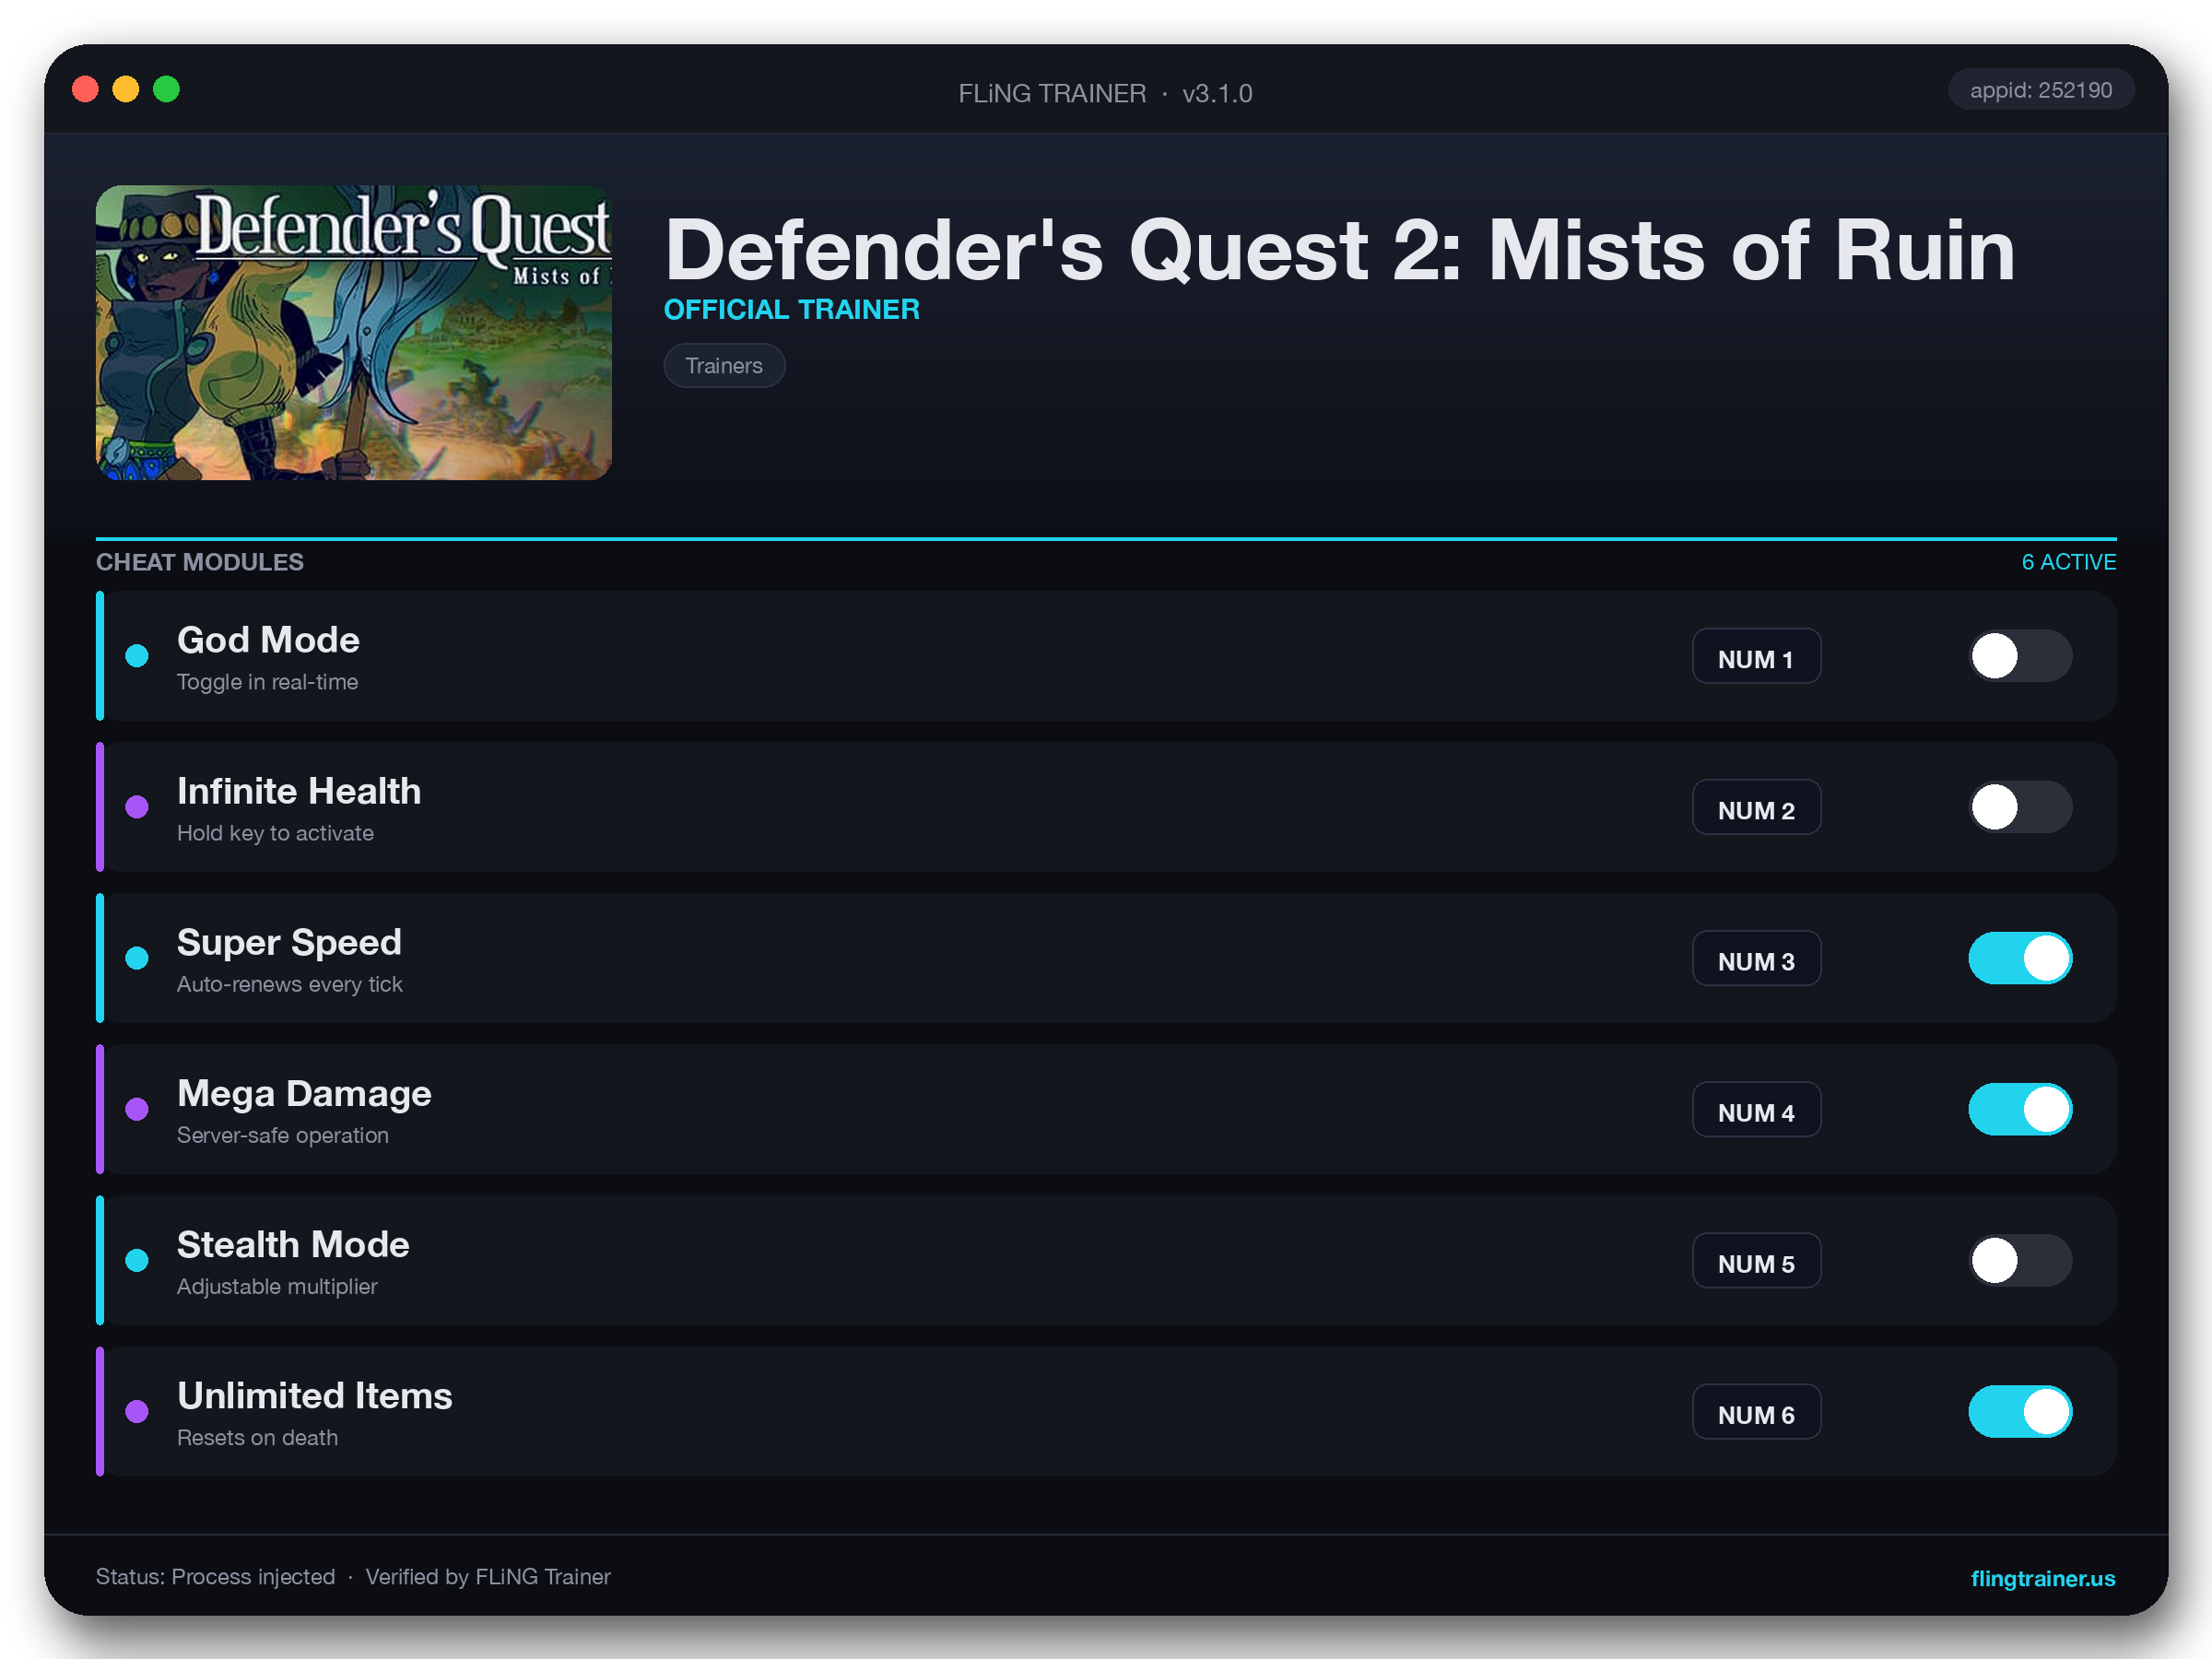Image resolution: width=2212 pixels, height=1659 pixels.
Task: Select the NUM 4 hotkey badge
Action: (x=1756, y=1109)
